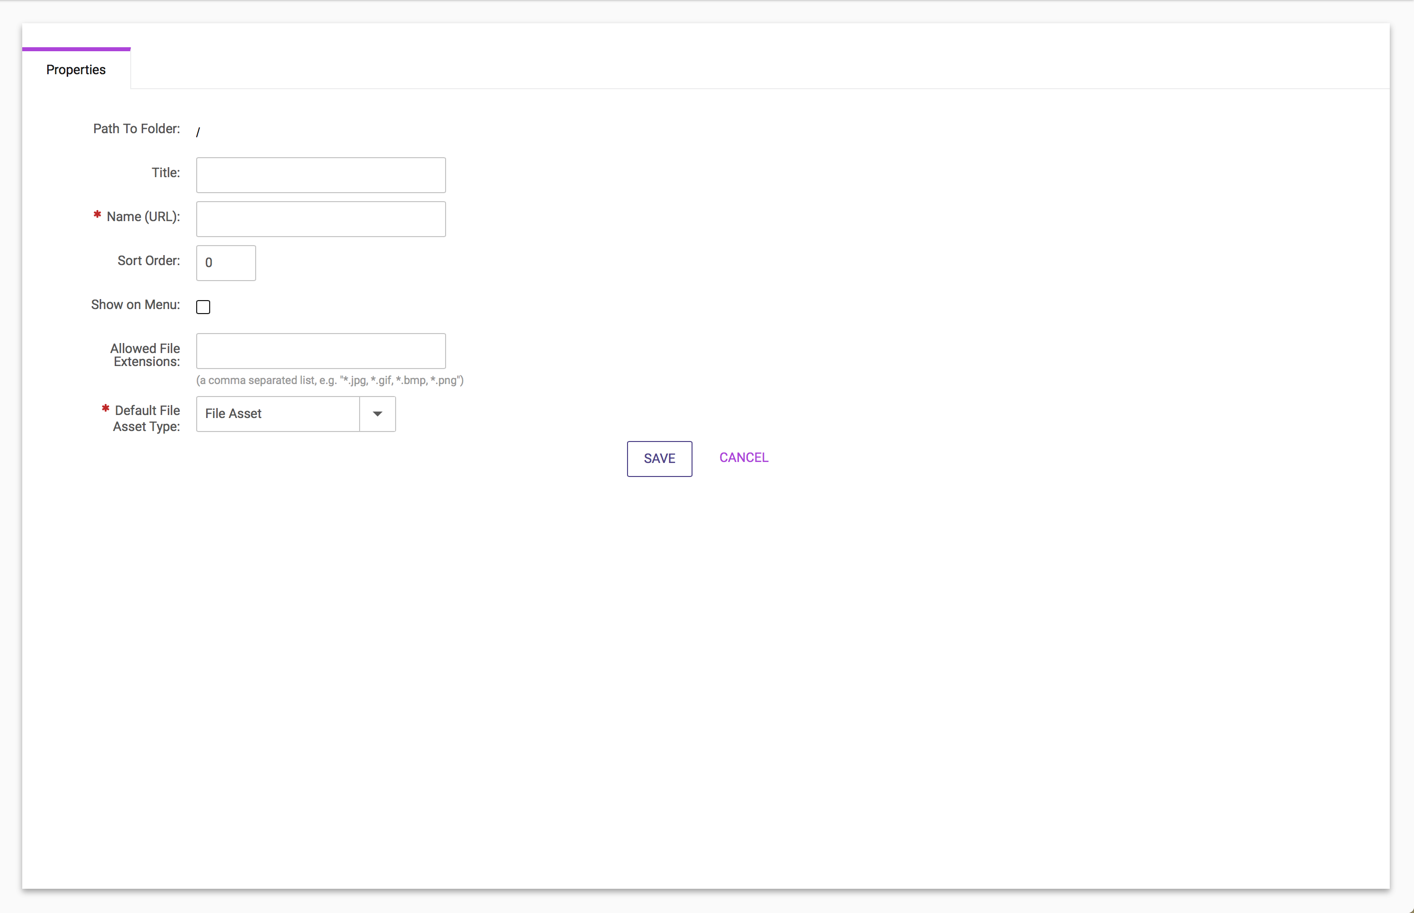Click the comma separated list hint text
This screenshot has height=913, width=1414.
pos(329,380)
